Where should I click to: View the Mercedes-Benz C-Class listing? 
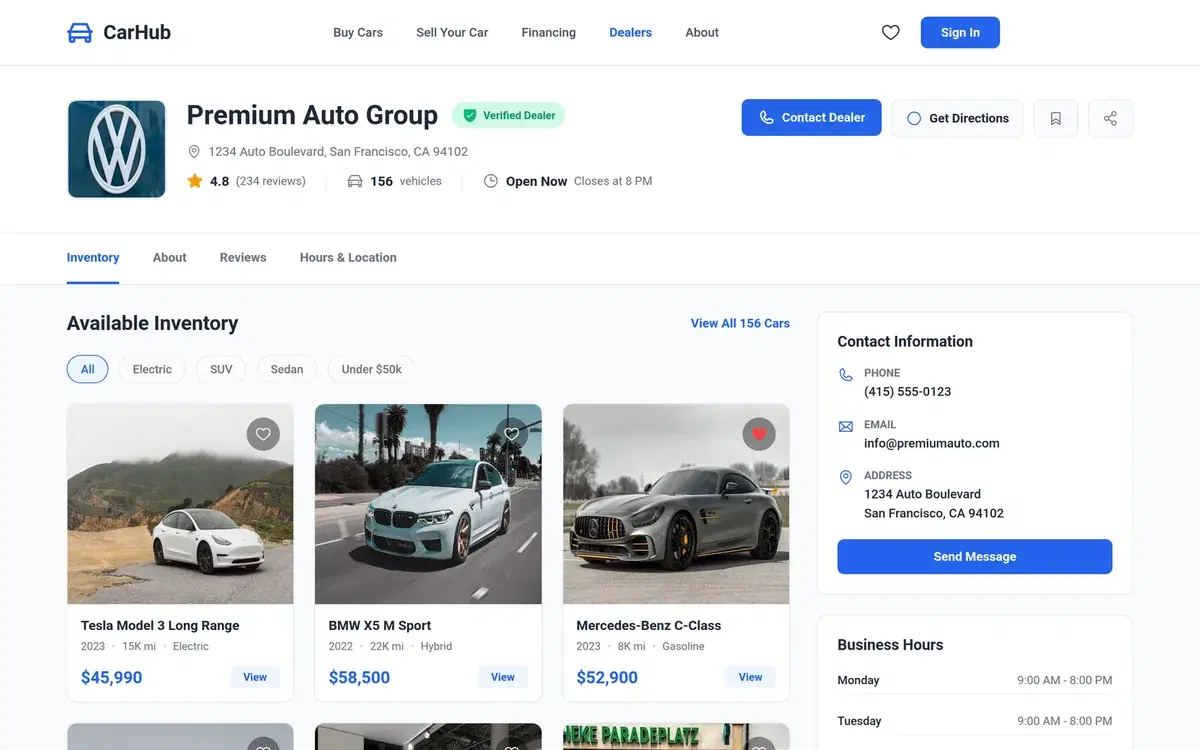[x=751, y=677]
